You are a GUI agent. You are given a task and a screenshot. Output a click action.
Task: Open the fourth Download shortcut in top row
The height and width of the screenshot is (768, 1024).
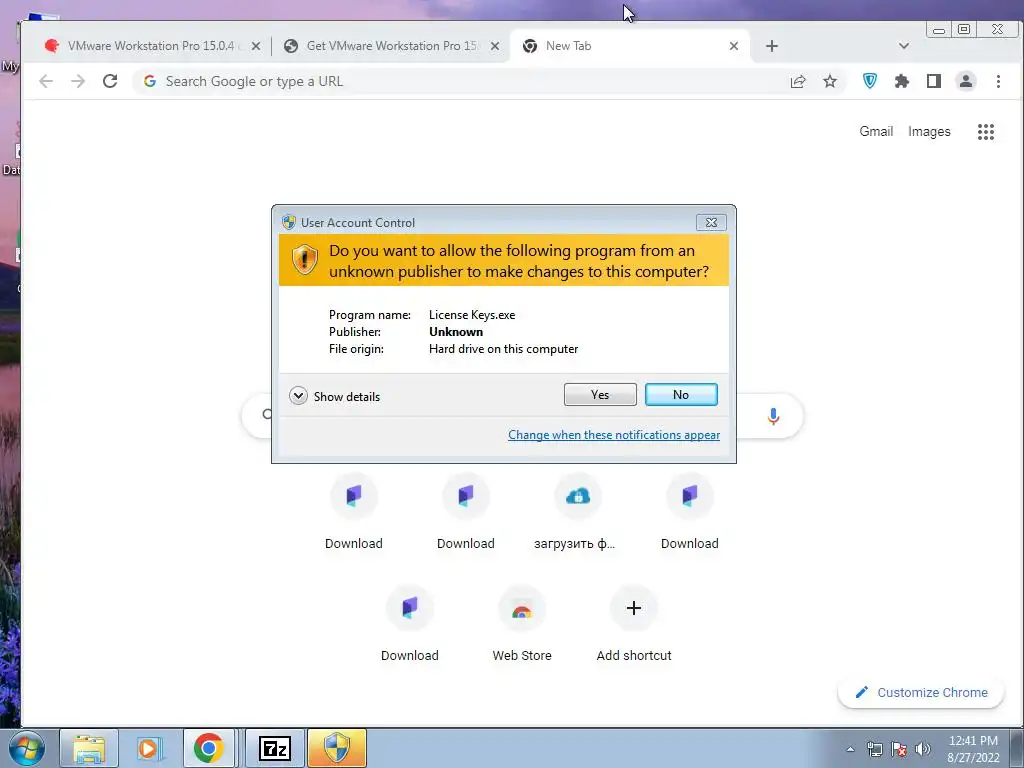pyautogui.click(x=690, y=513)
